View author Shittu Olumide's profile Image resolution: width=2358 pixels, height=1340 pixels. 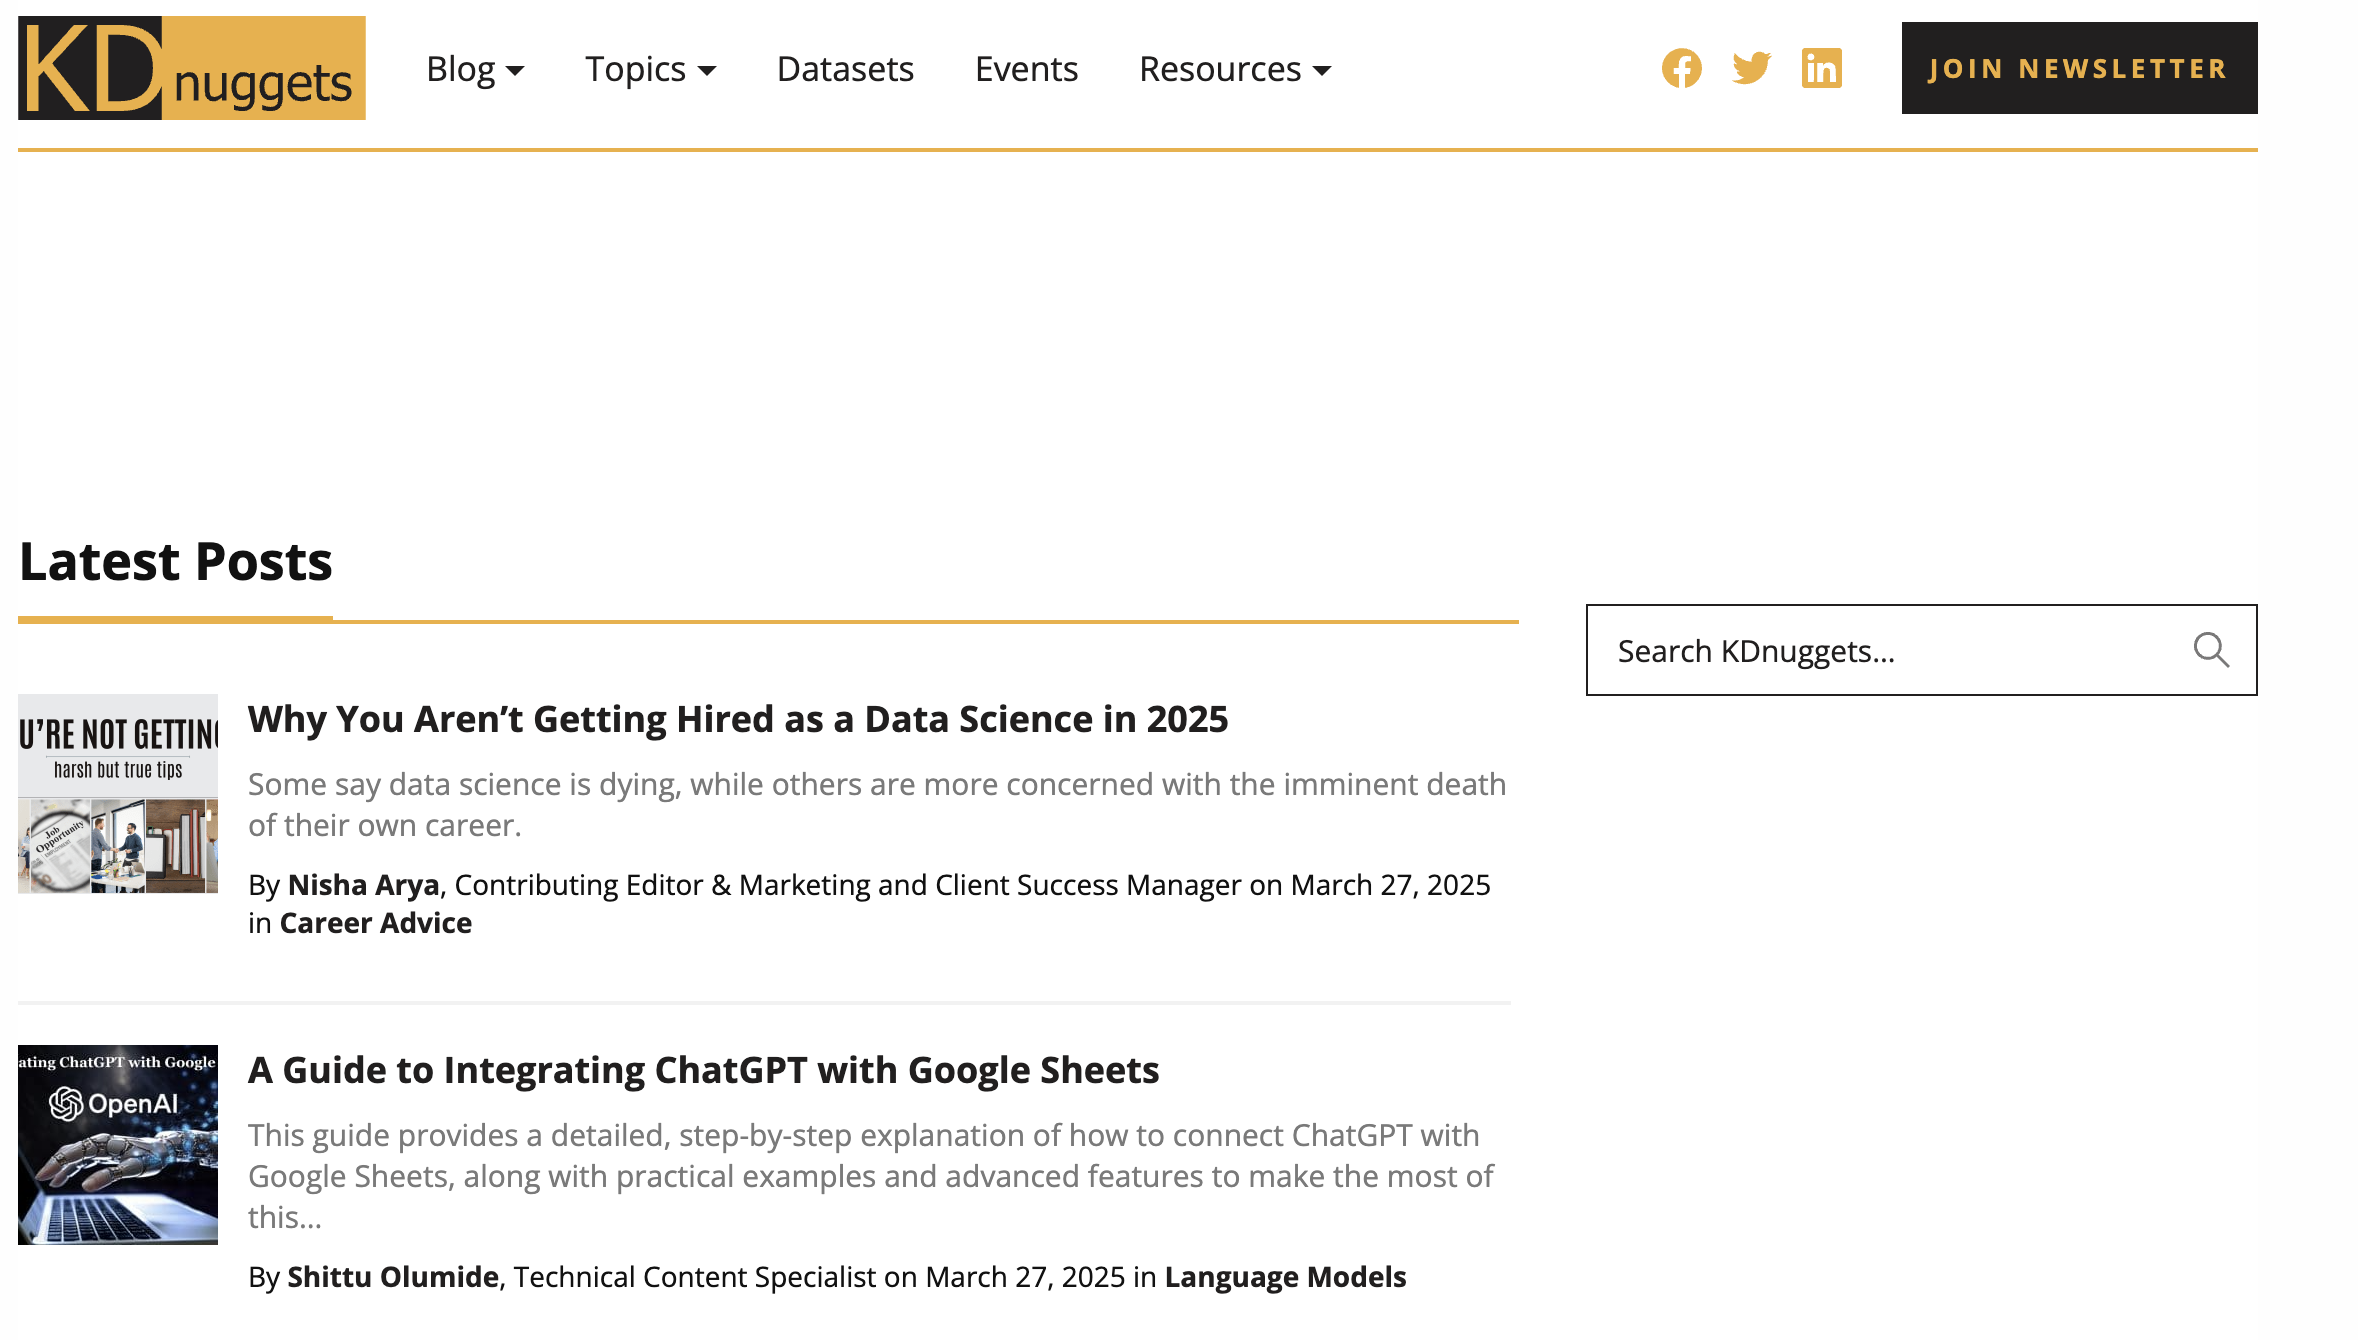tap(392, 1277)
